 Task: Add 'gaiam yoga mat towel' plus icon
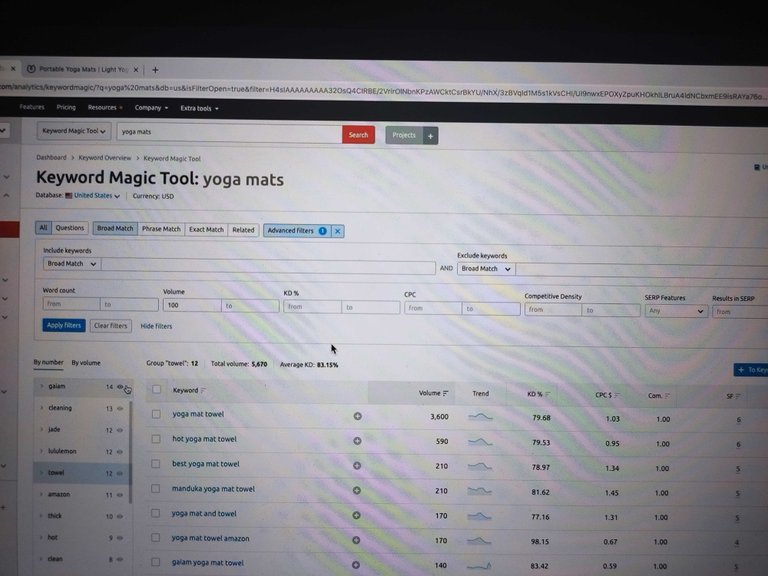point(356,565)
